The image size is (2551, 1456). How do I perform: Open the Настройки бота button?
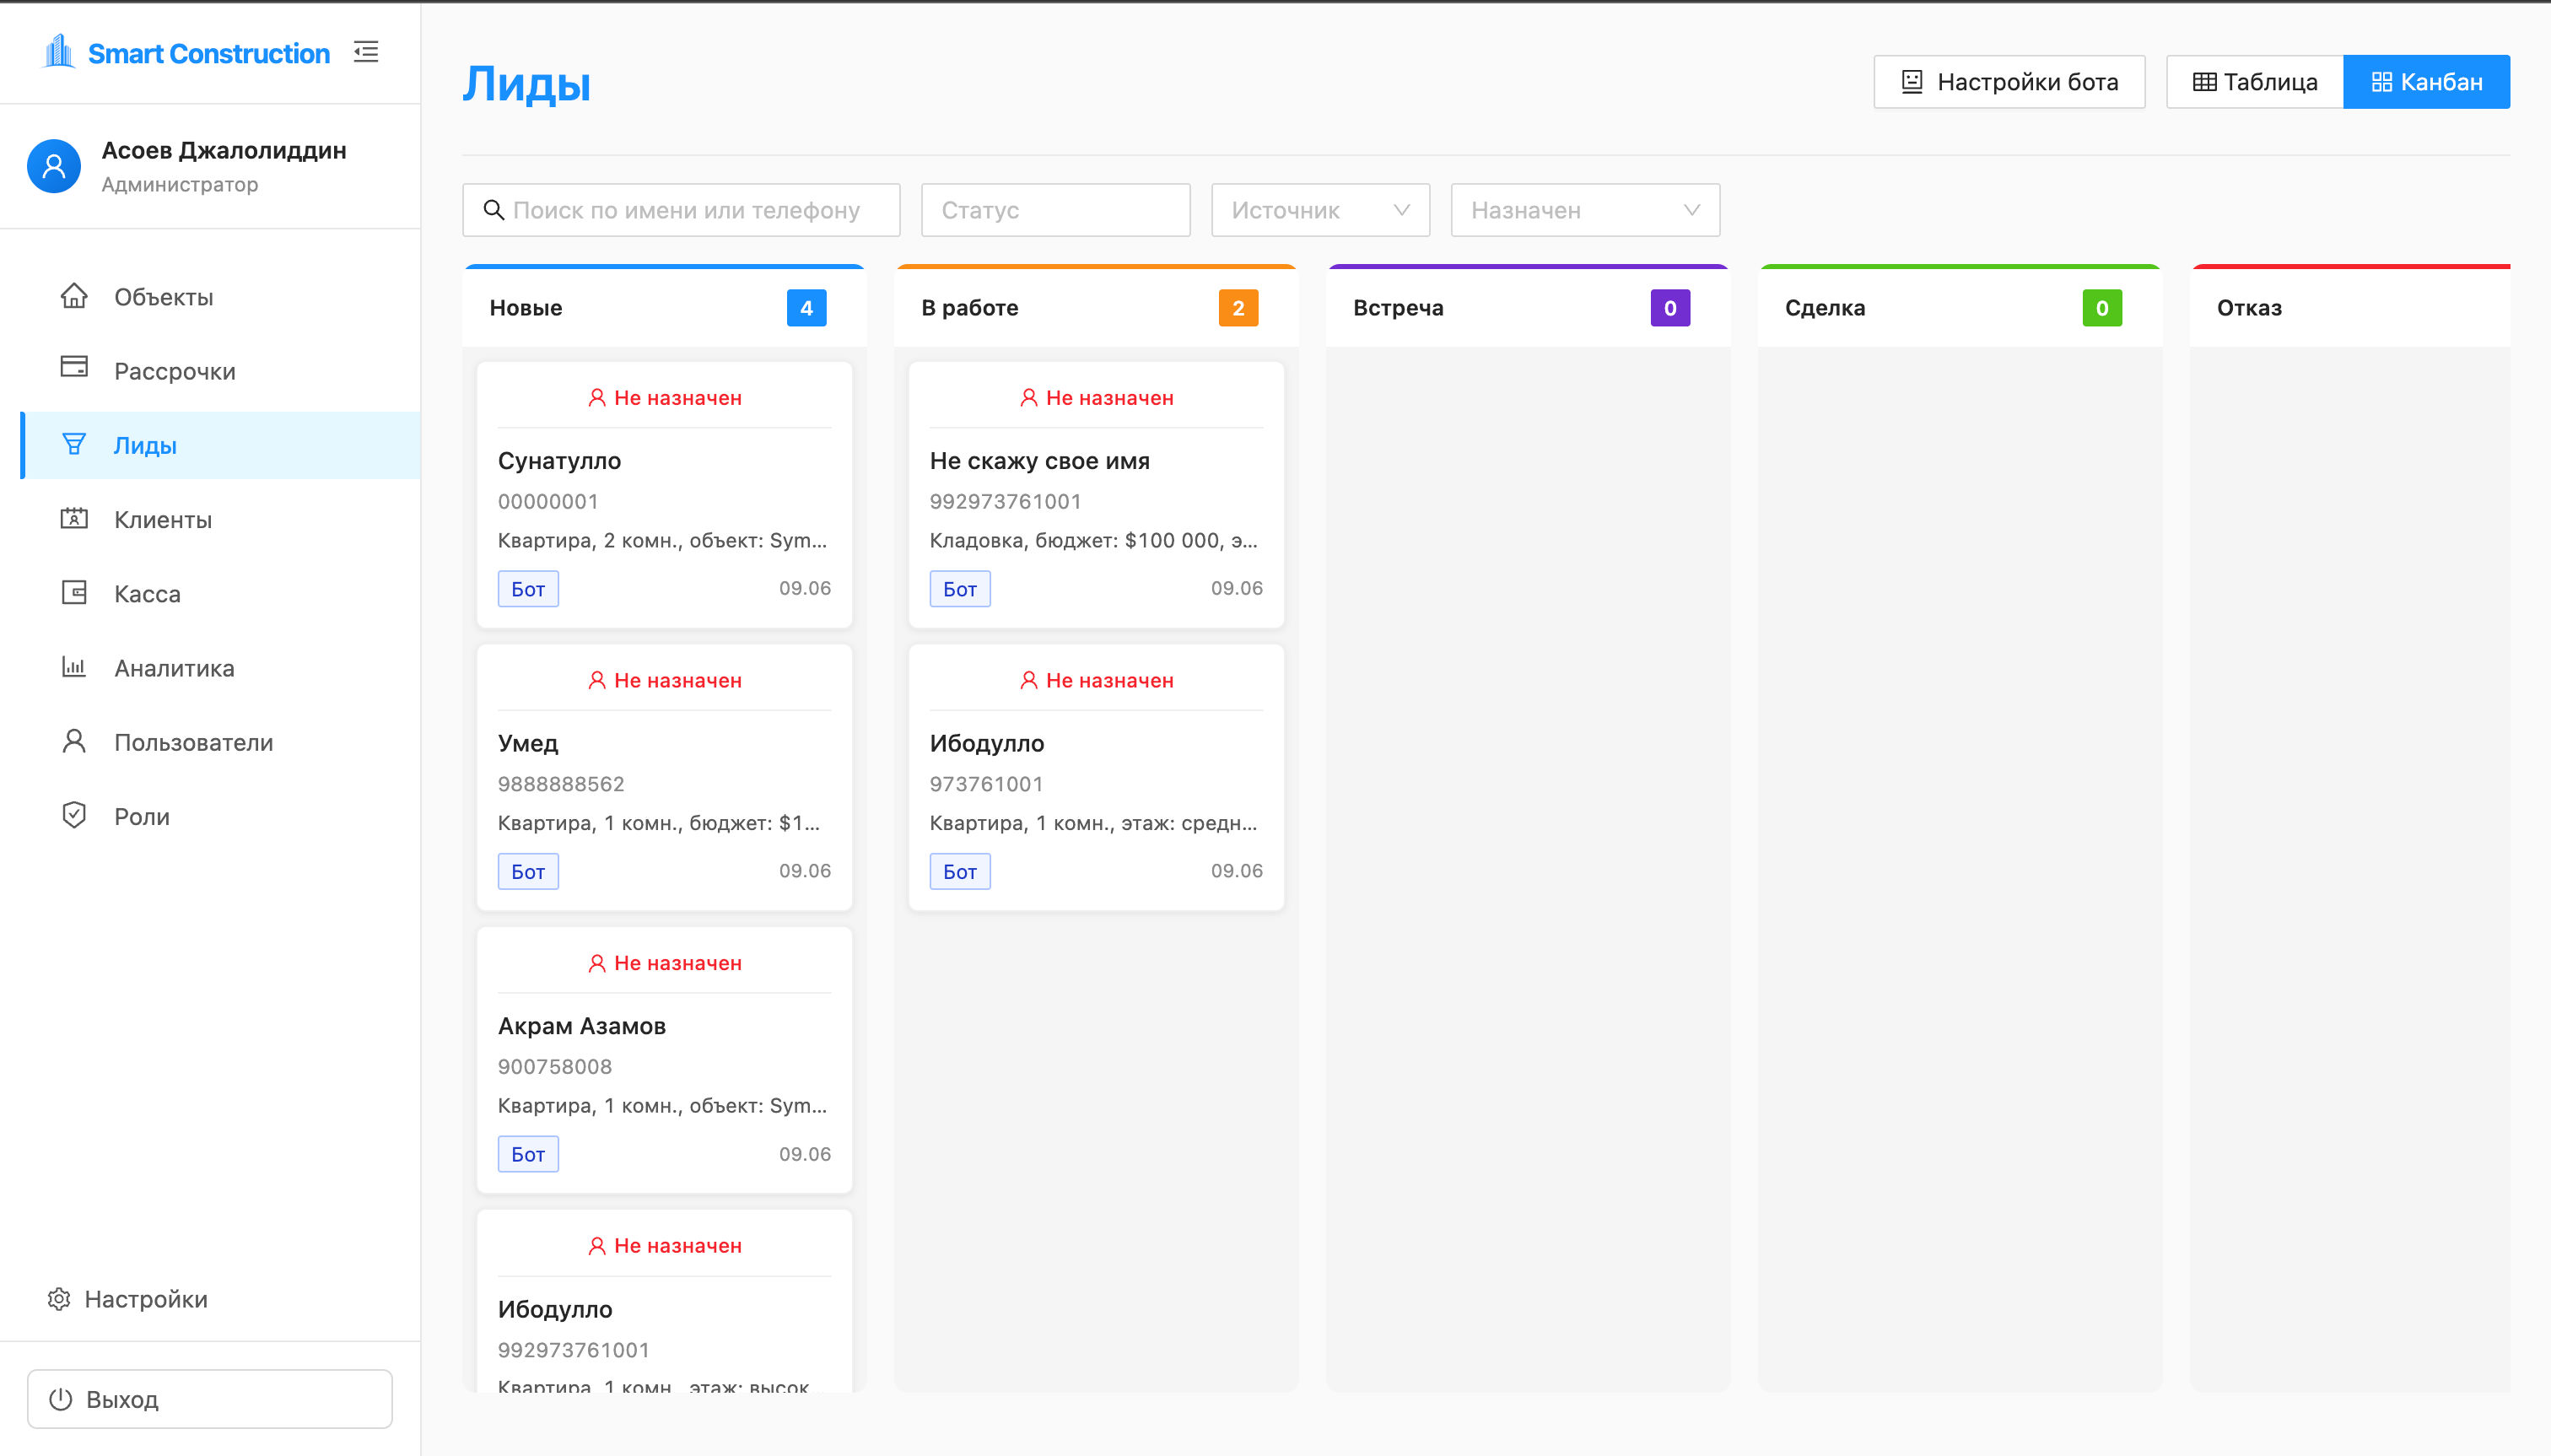point(2009,82)
